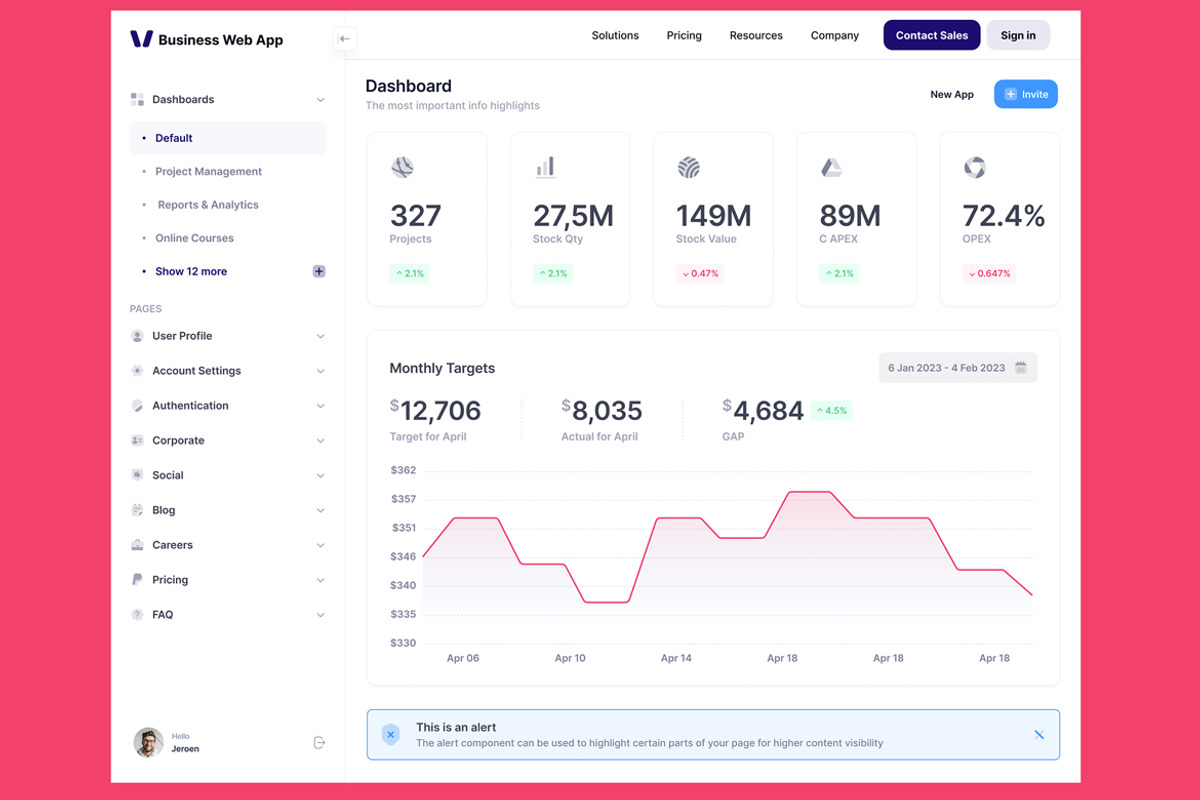
Task: Click the Authentication shield icon
Action: [137, 406]
